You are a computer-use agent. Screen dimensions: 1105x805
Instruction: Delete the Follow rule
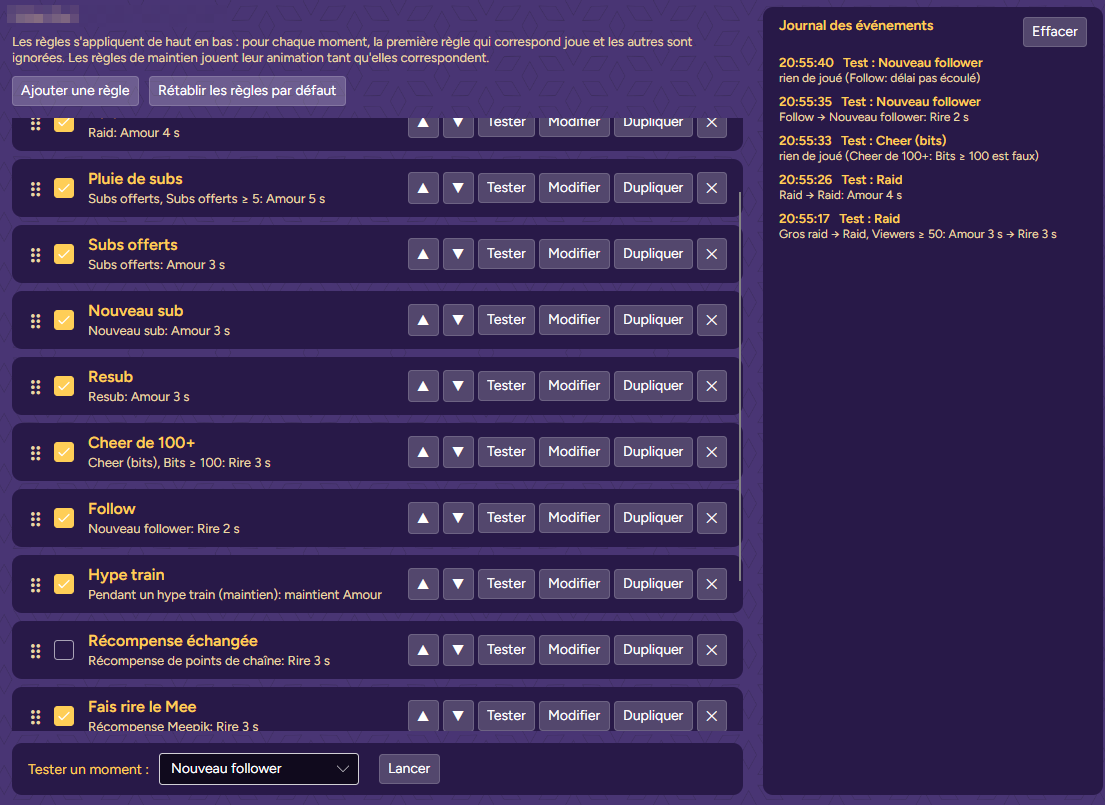coord(712,518)
